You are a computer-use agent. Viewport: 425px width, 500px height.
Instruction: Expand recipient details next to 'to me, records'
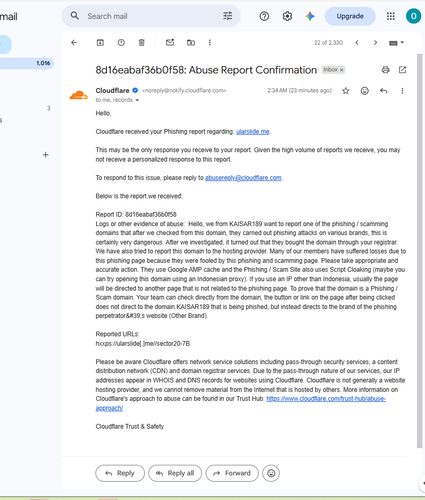pyautogui.click(x=137, y=100)
